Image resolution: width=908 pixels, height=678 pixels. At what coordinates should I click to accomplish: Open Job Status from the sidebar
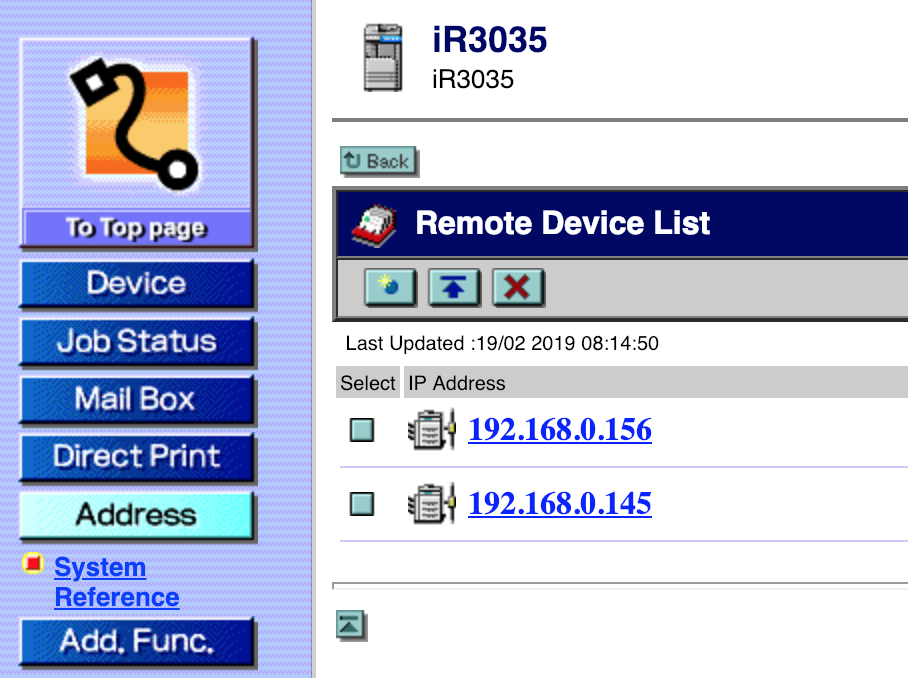click(137, 342)
